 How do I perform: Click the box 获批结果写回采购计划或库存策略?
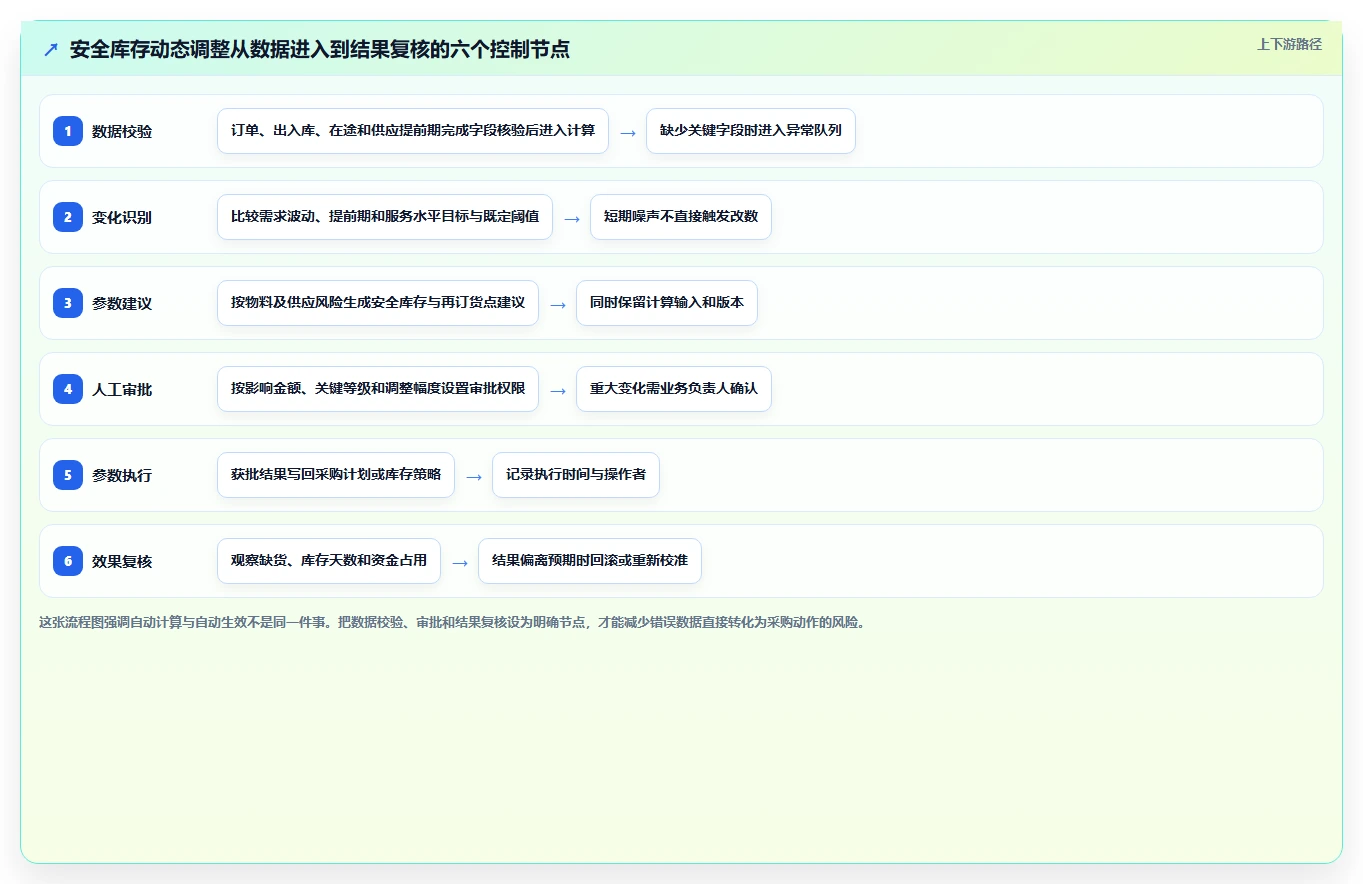pos(336,475)
